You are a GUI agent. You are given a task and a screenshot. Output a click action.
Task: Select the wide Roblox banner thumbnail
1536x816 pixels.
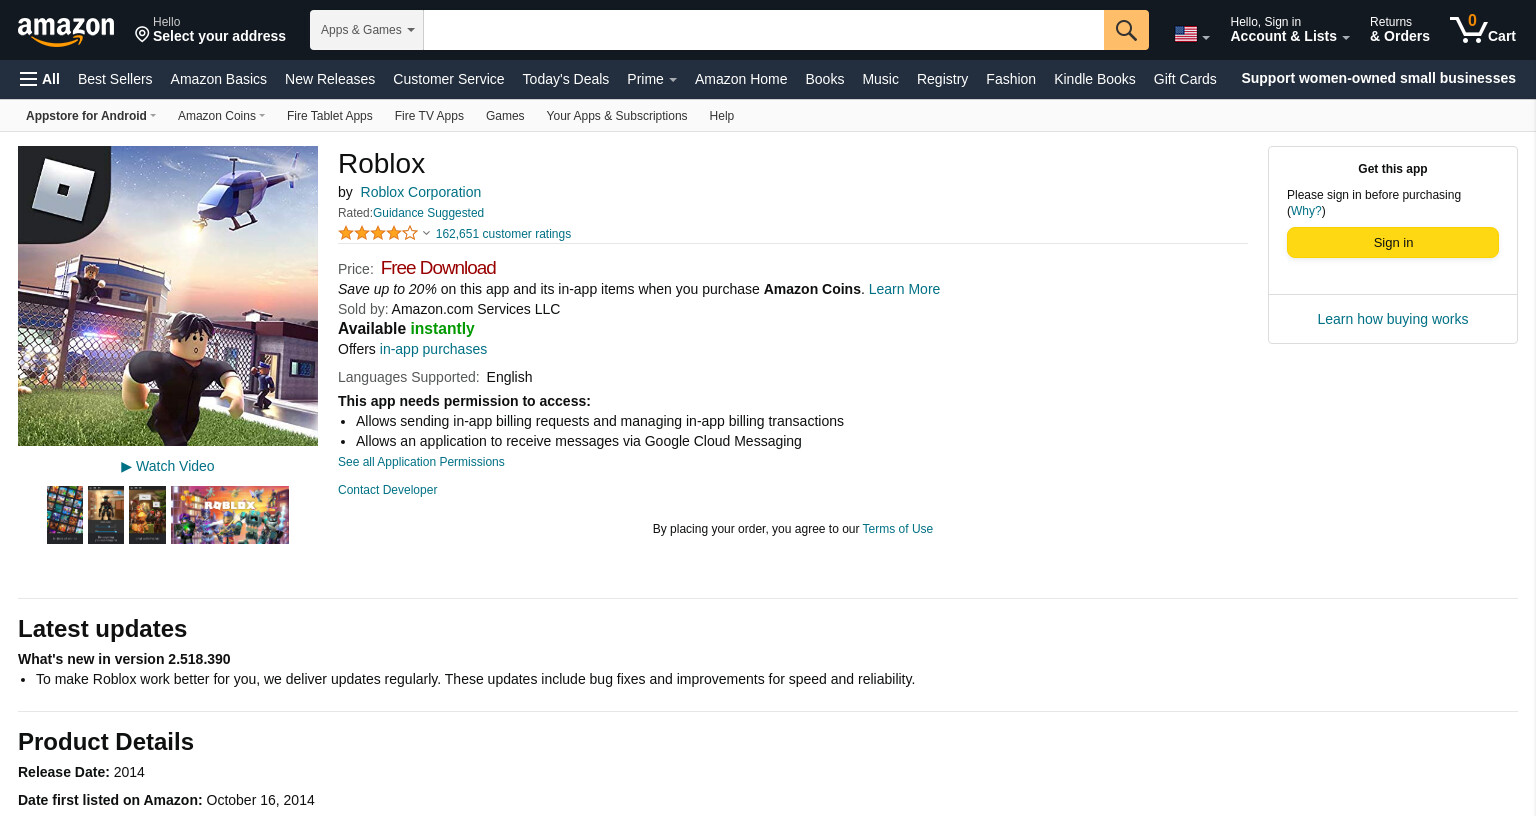[230, 515]
